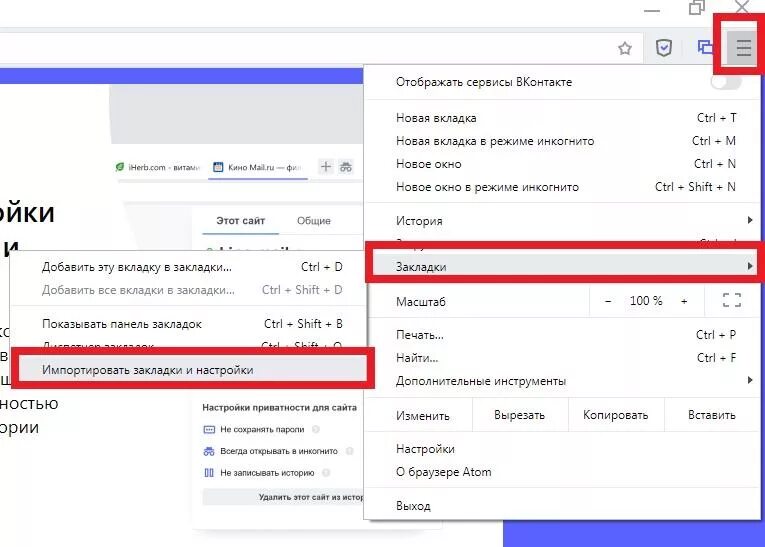
Task: Click the blue windows icon beside shield
Action: point(705,47)
